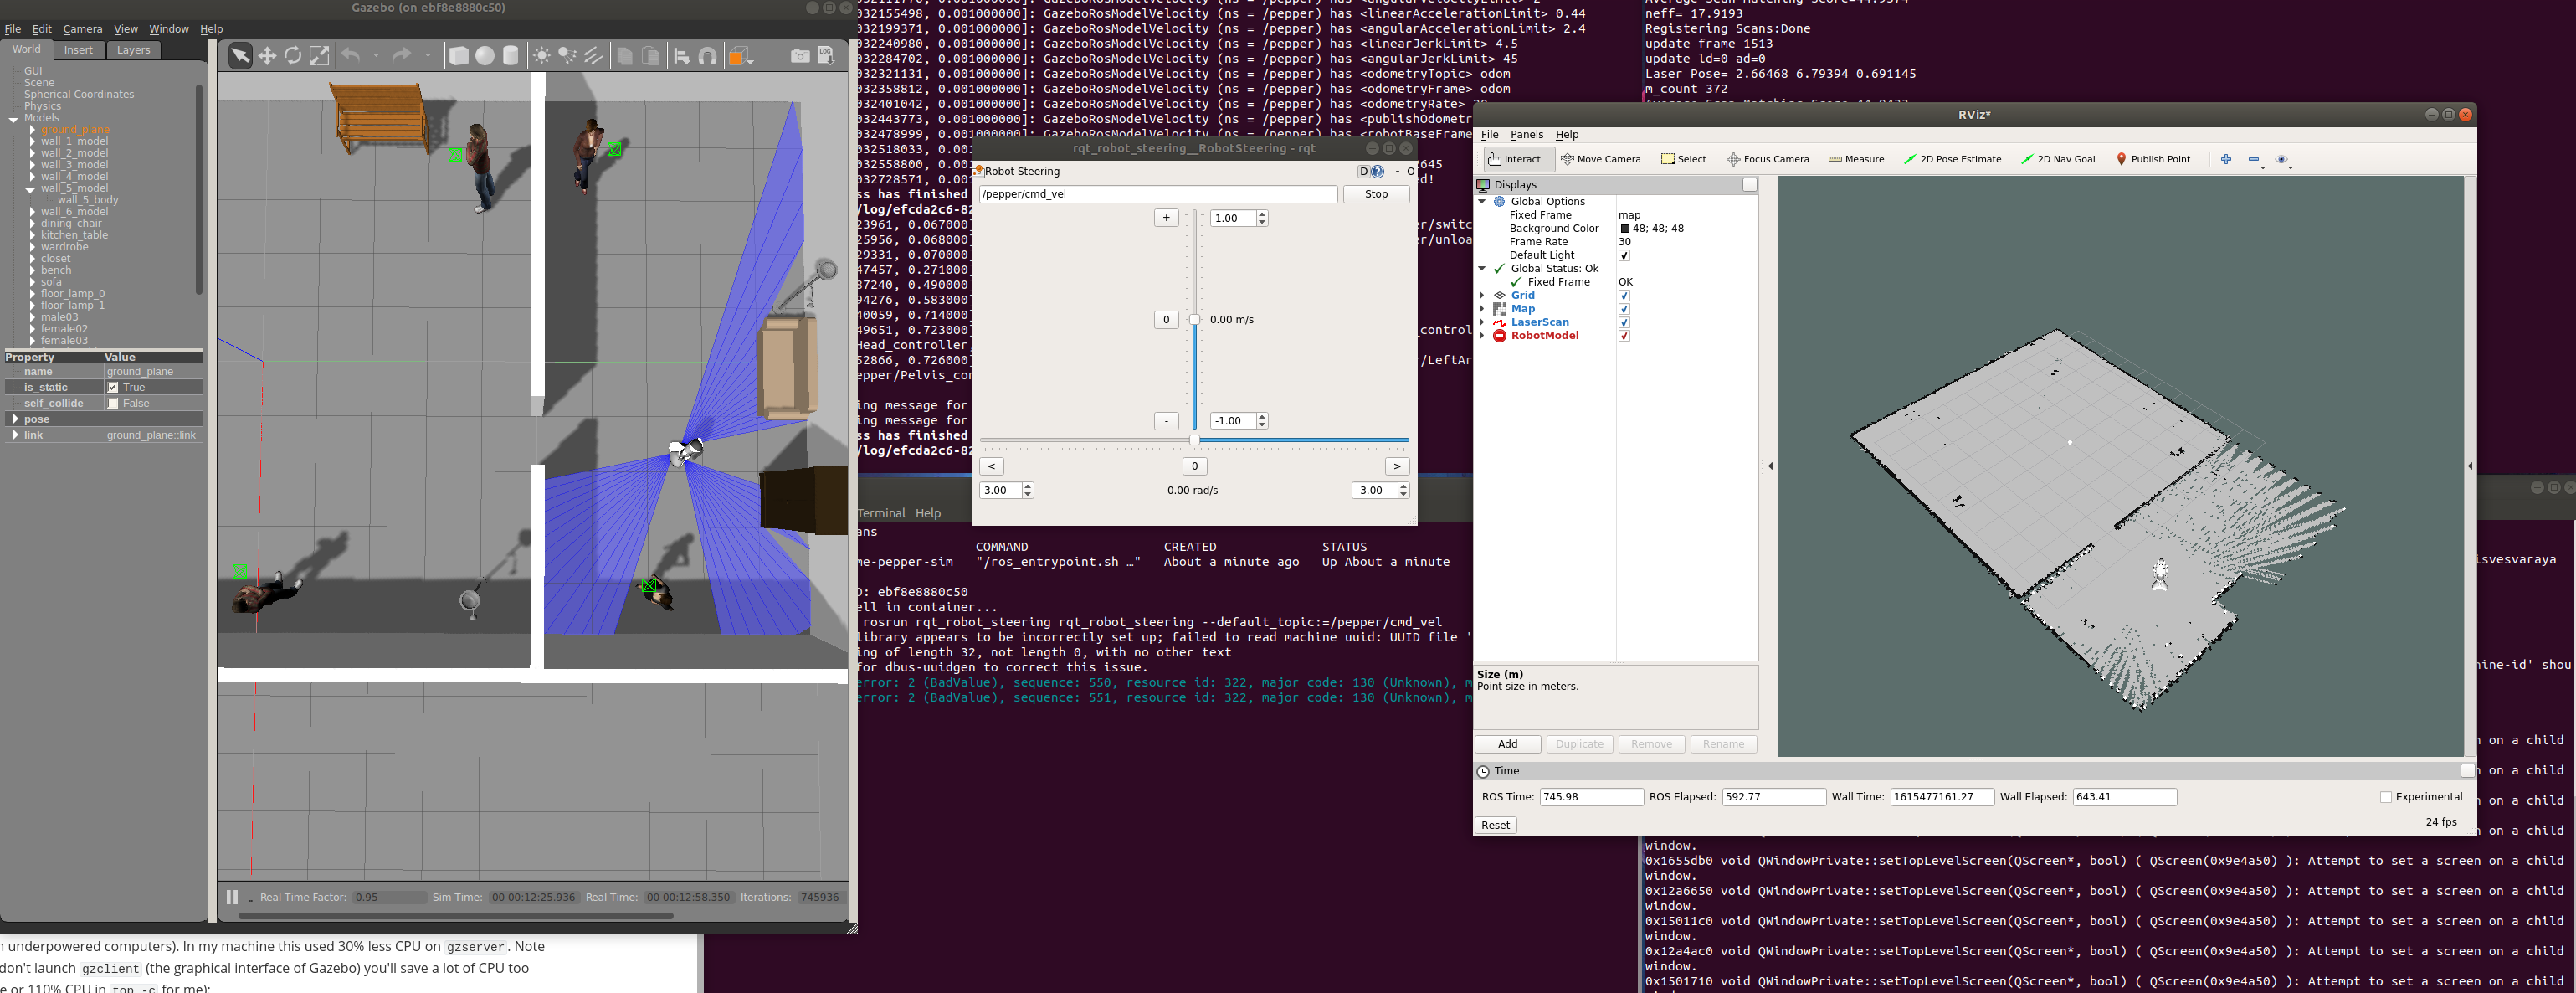Image resolution: width=2576 pixels, height=993 pixels.
Task: Collapse the wall_5_model tree item
Action: tap(31, 189)
